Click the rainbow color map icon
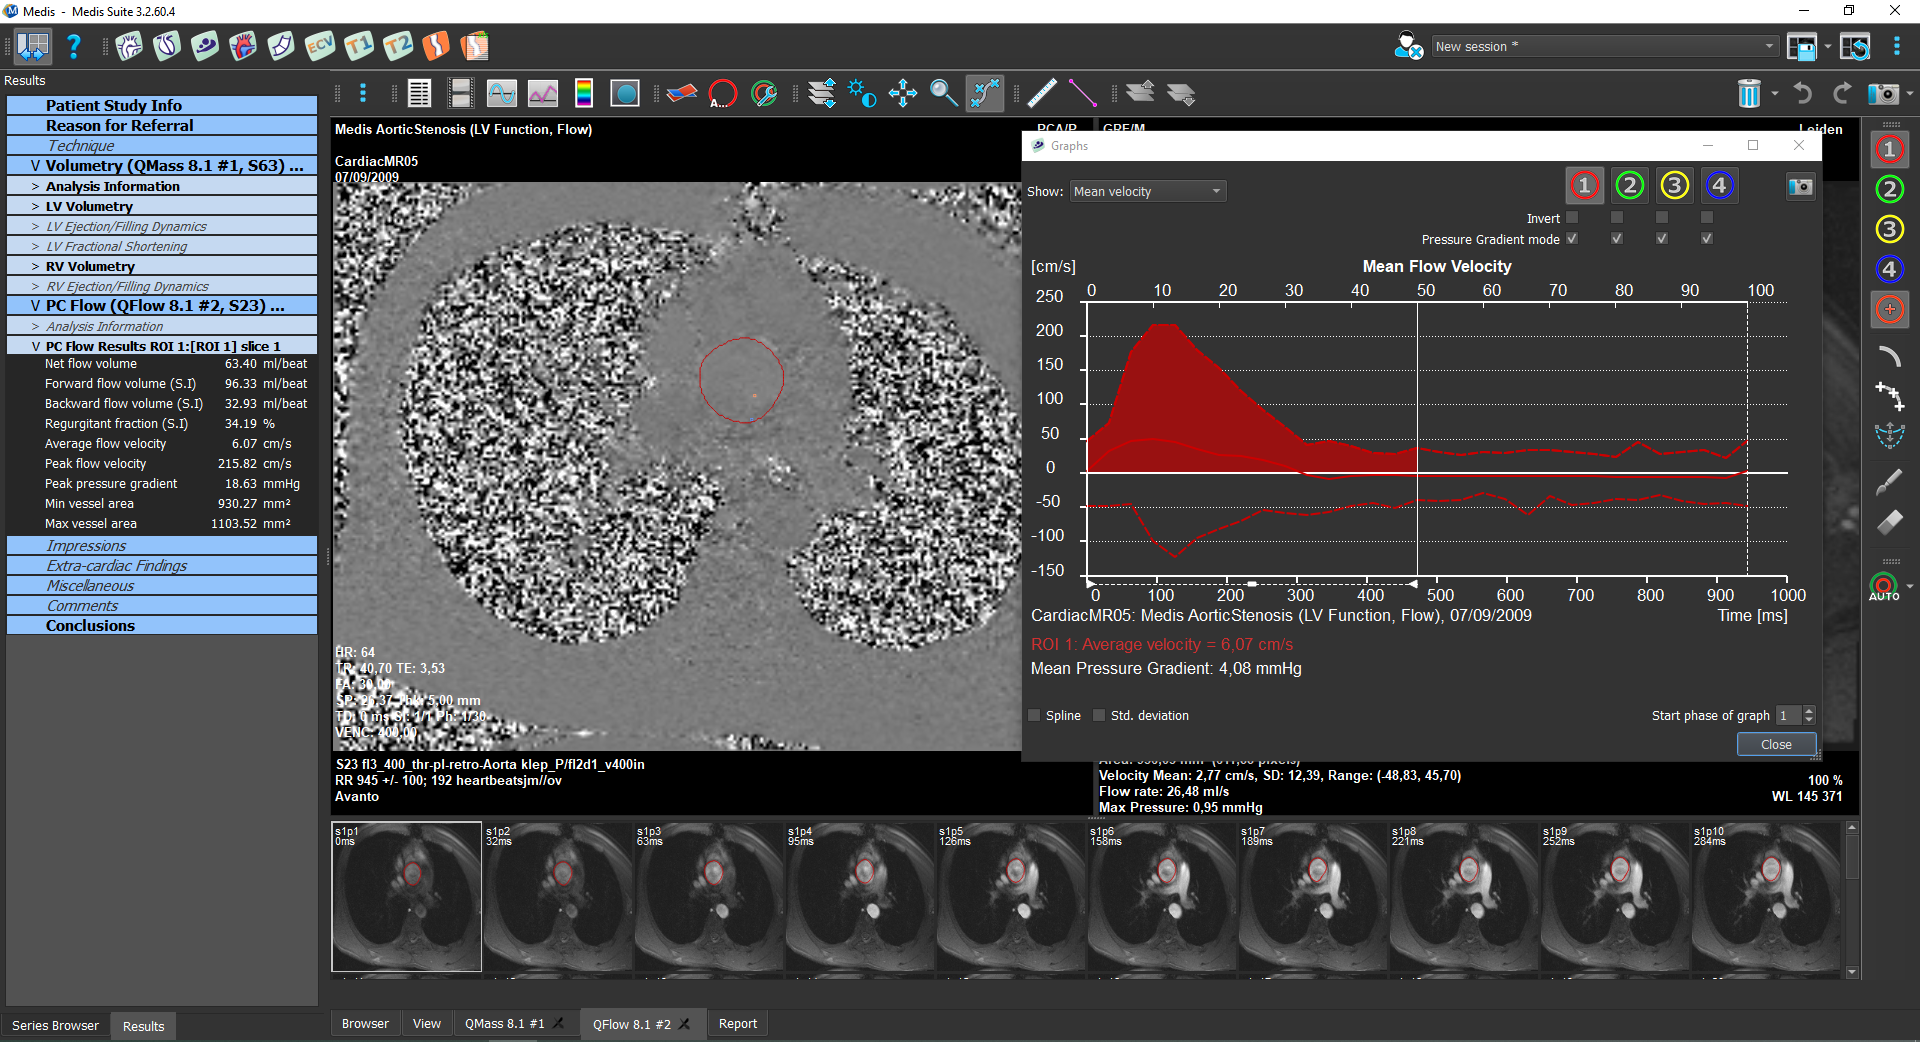 point(584,94)
